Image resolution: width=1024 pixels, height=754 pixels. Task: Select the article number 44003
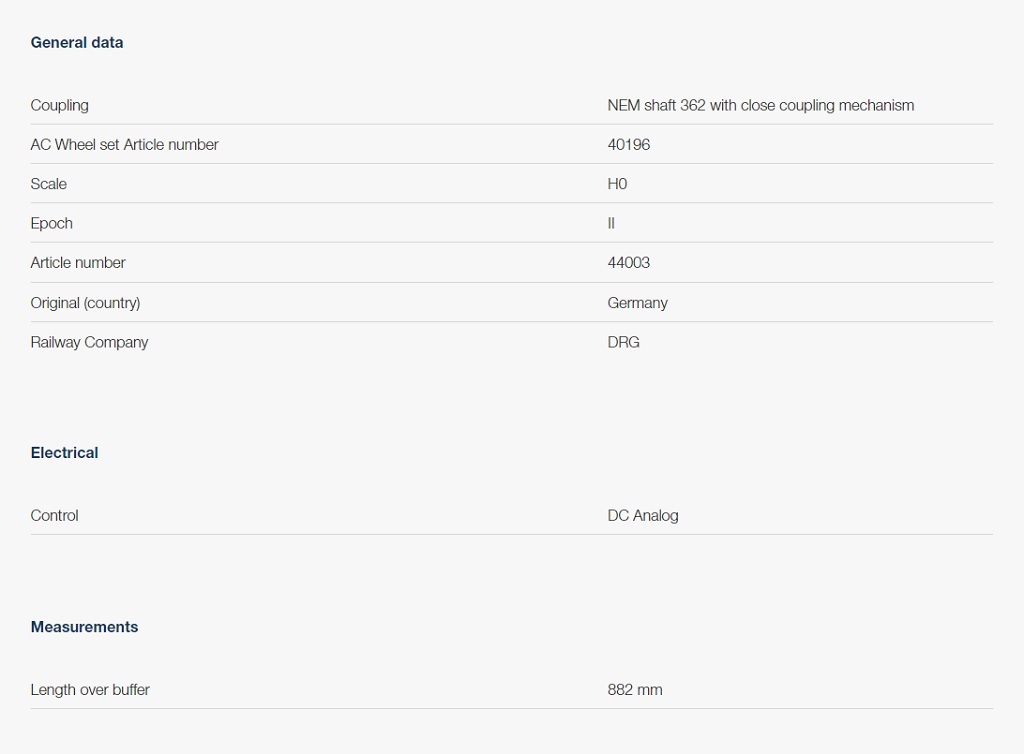[x=628, y=262]
